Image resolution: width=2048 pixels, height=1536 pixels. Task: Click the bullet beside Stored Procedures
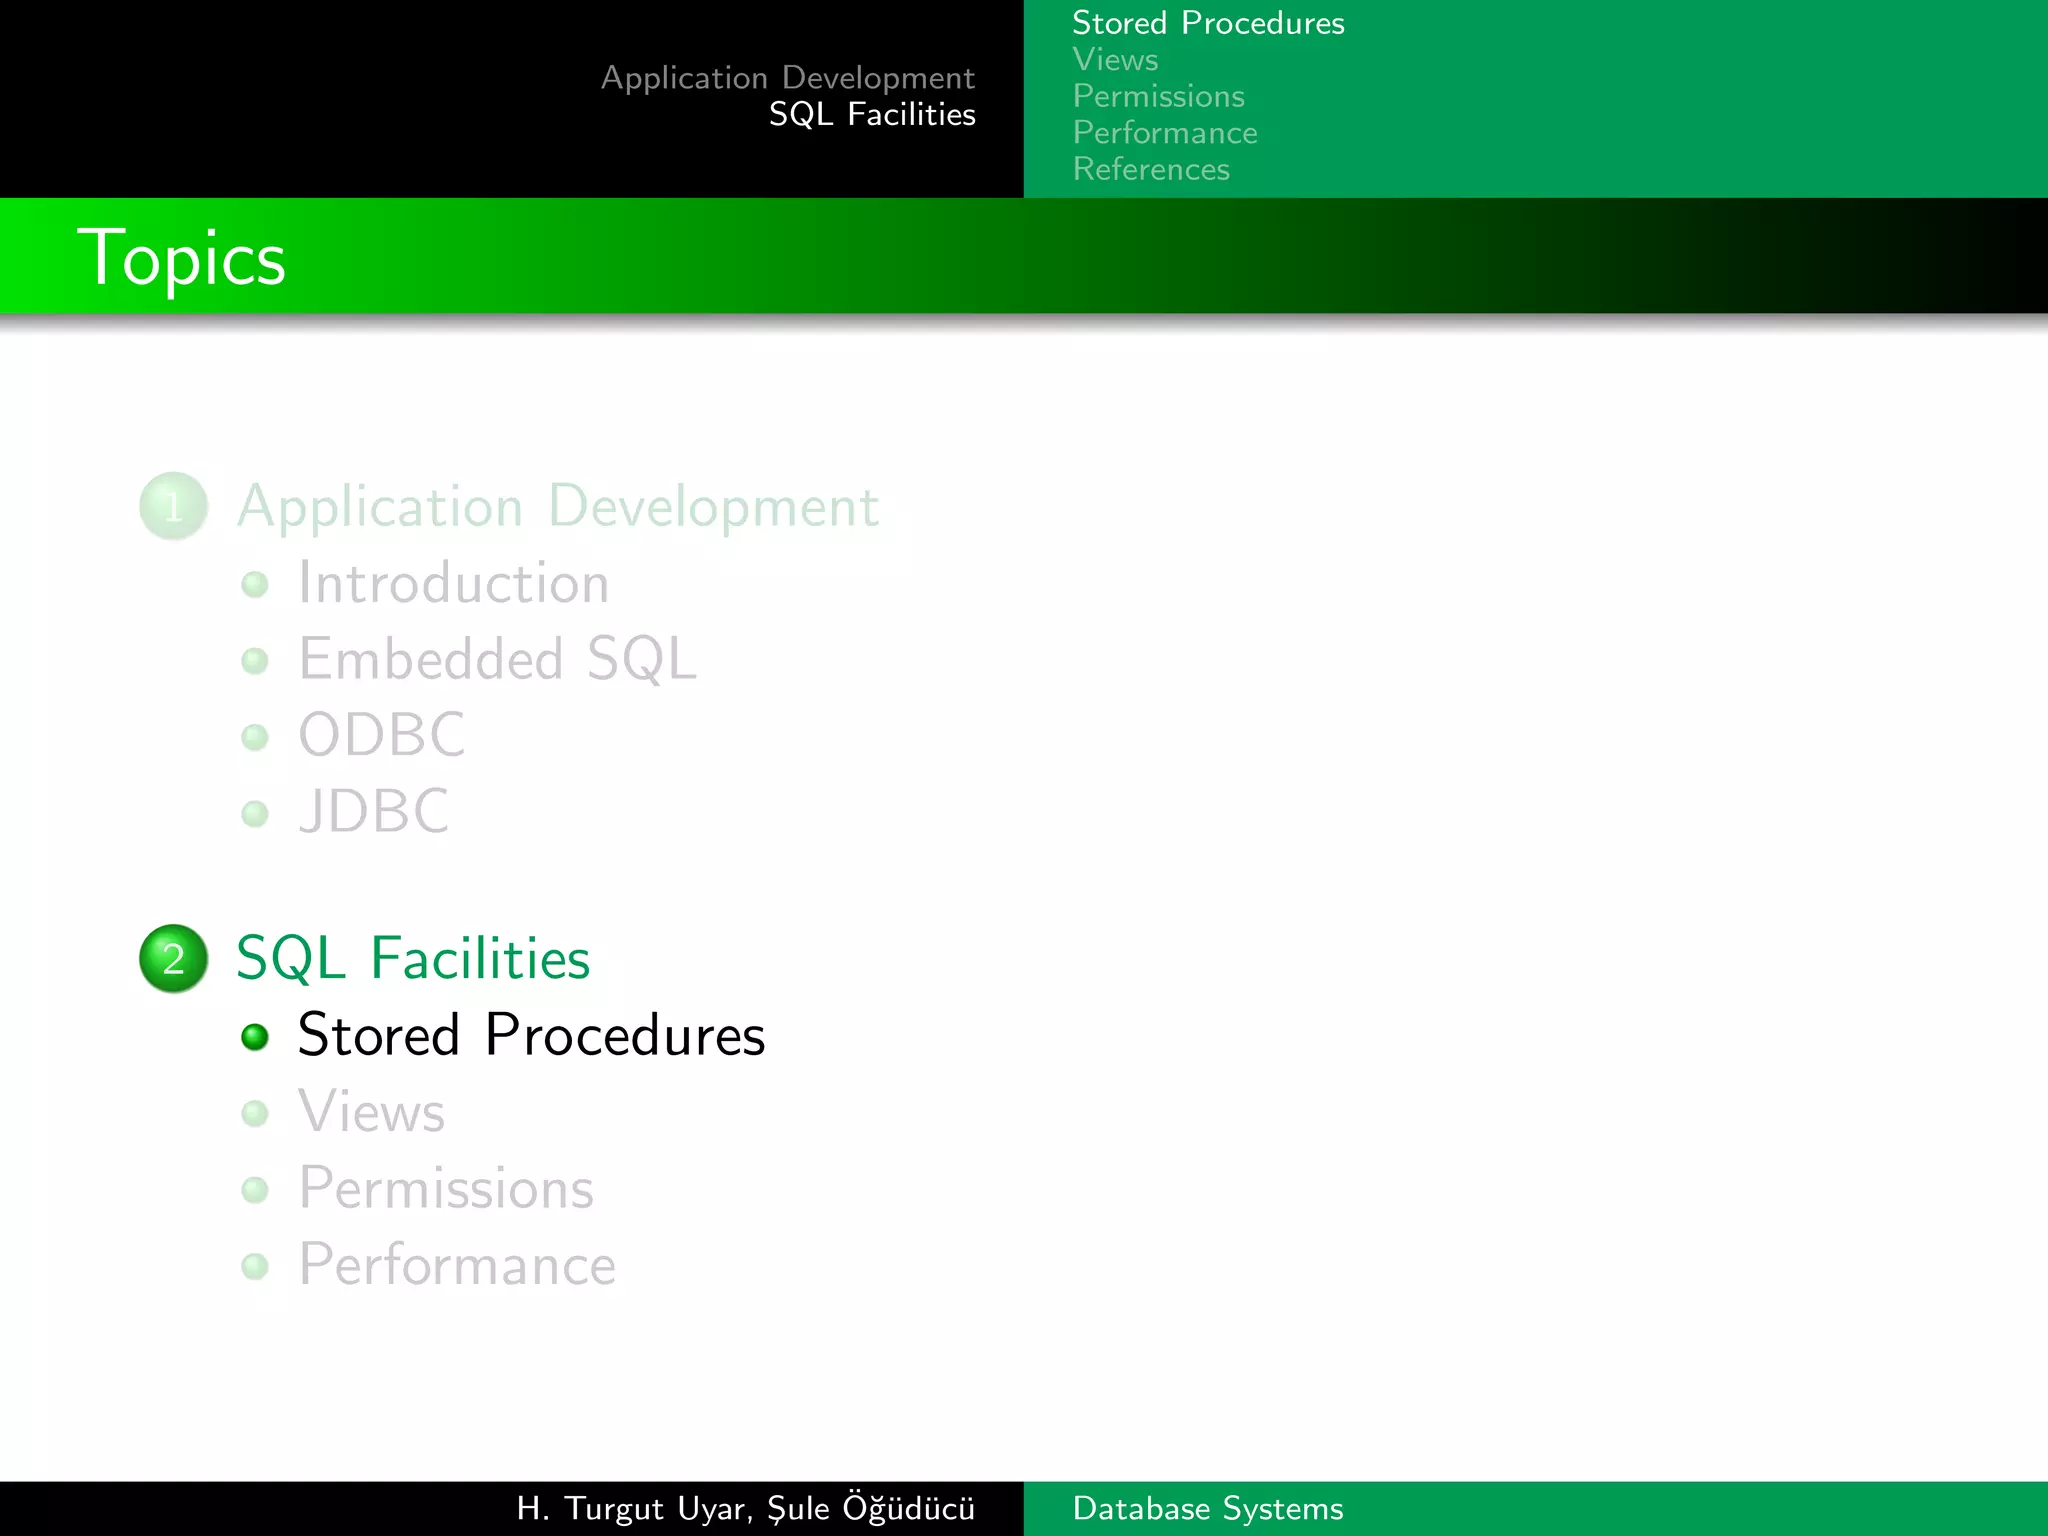click(x=255, y=1037)
